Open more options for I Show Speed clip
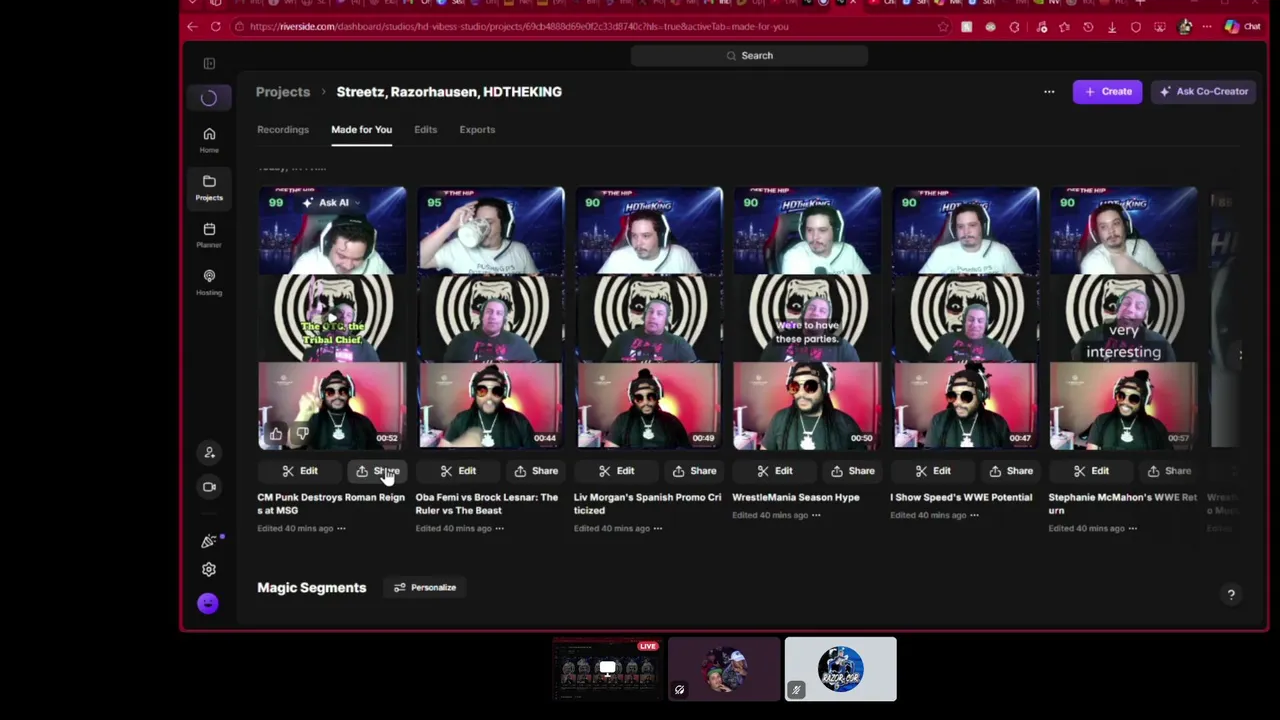The width and height of the screenshot is (1280, 720). click(974, 515)
